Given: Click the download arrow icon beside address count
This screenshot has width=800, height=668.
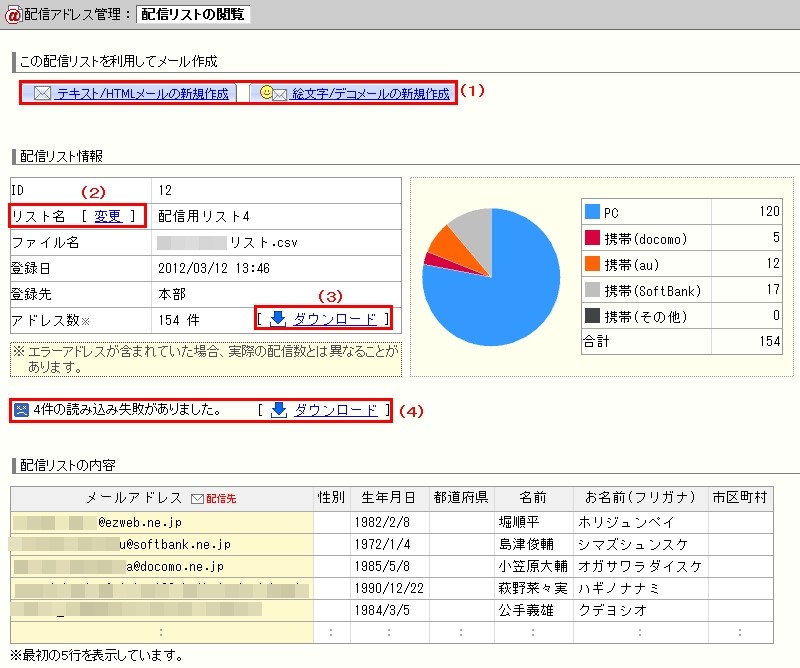Looking at the screenshot, I should [x=278, y=318].
